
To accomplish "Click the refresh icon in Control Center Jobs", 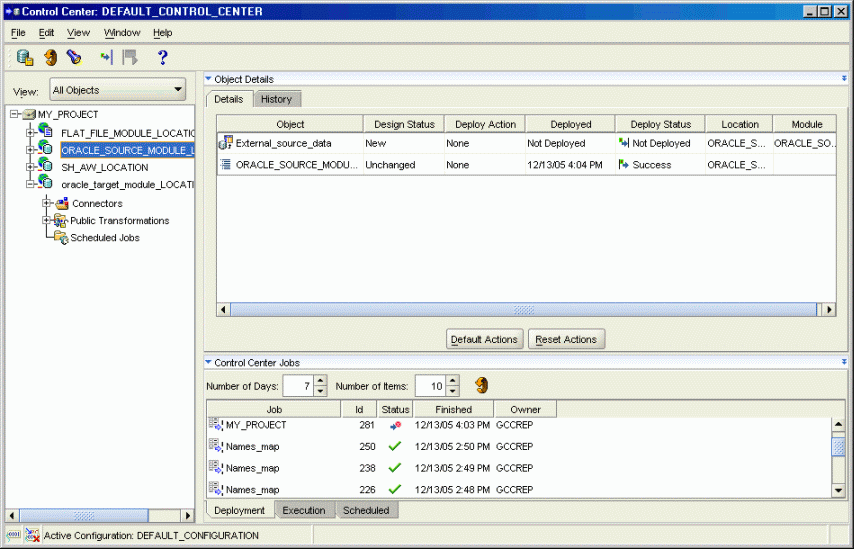I will [481, 386].
